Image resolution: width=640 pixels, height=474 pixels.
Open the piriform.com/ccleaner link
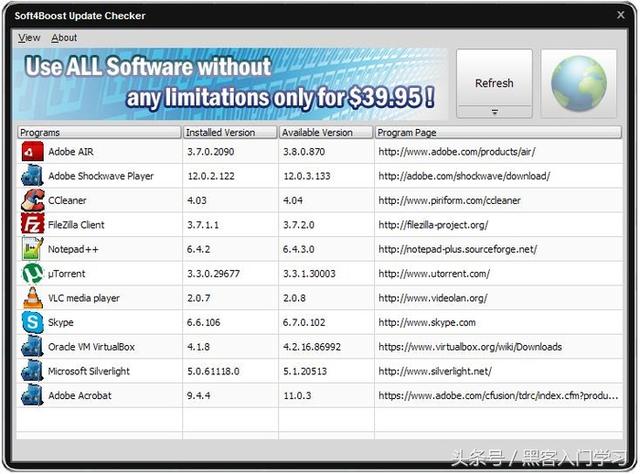[x=449, y=200]
